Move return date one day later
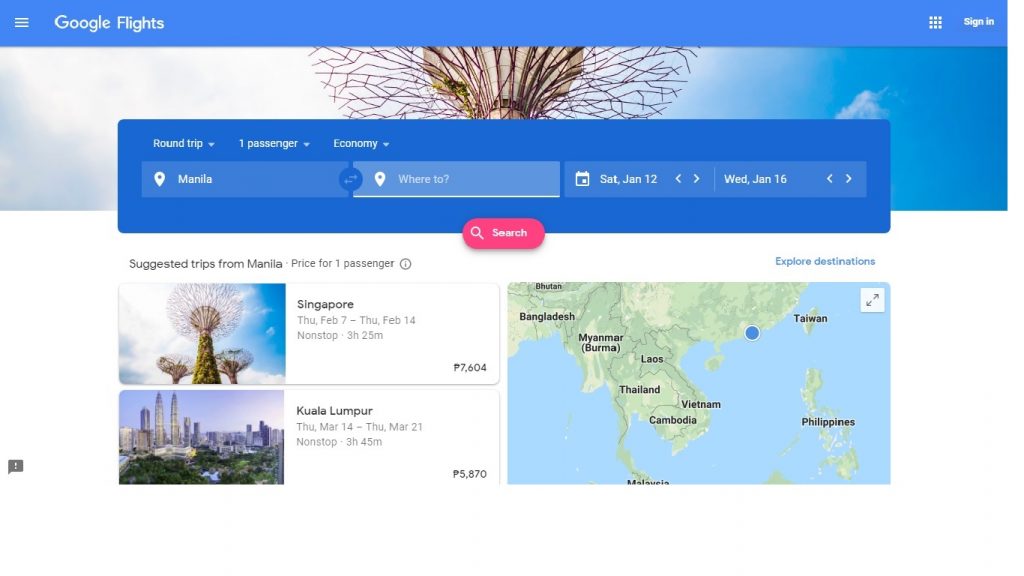This screenshot has width=1024, height=576. pos(848,178)
